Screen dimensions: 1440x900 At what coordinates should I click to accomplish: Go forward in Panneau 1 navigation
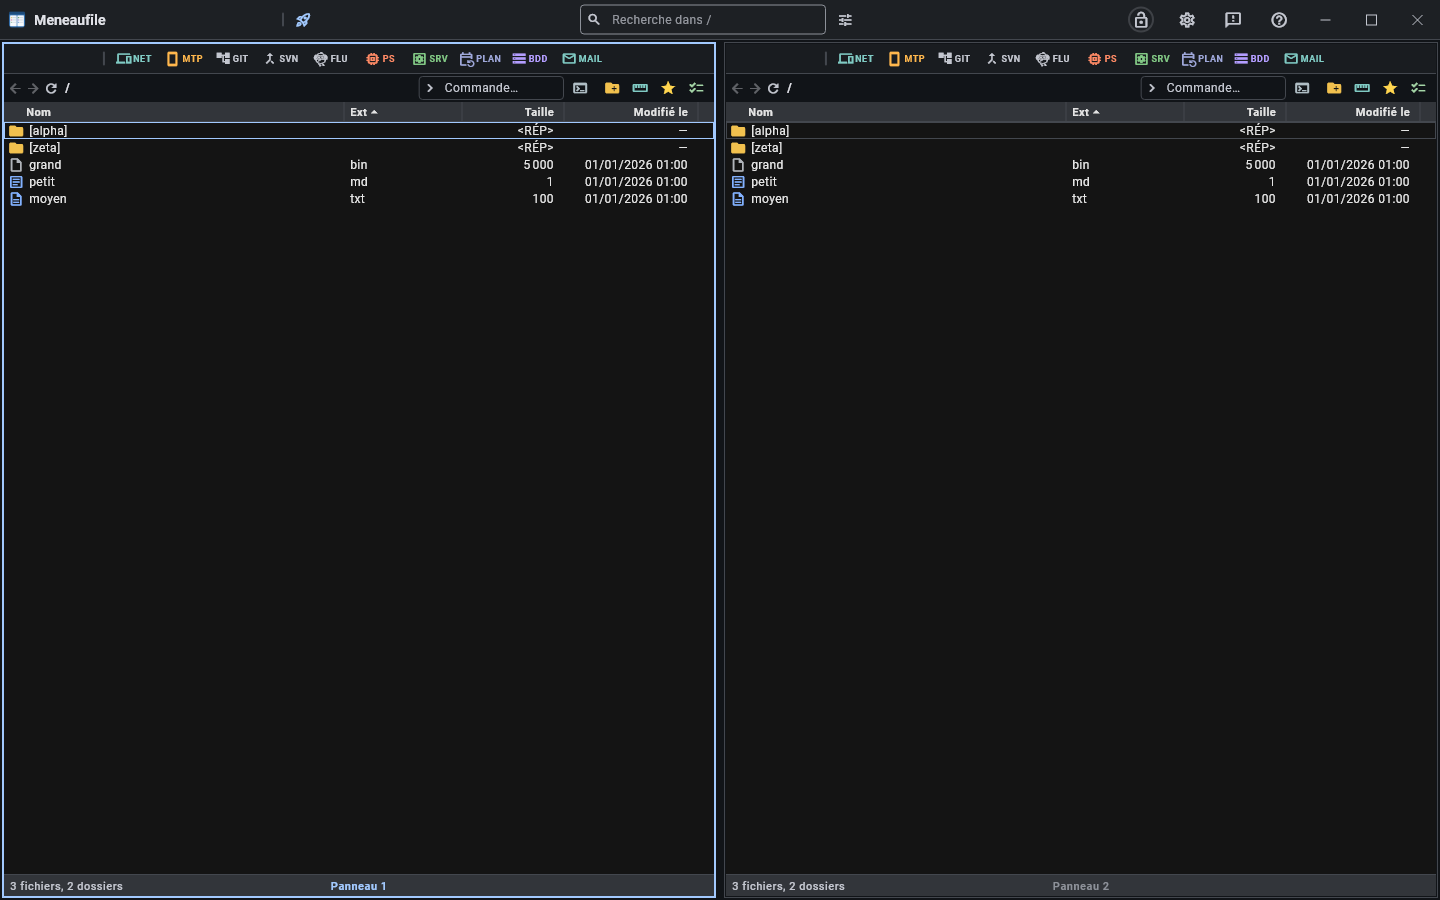(33, 88)
